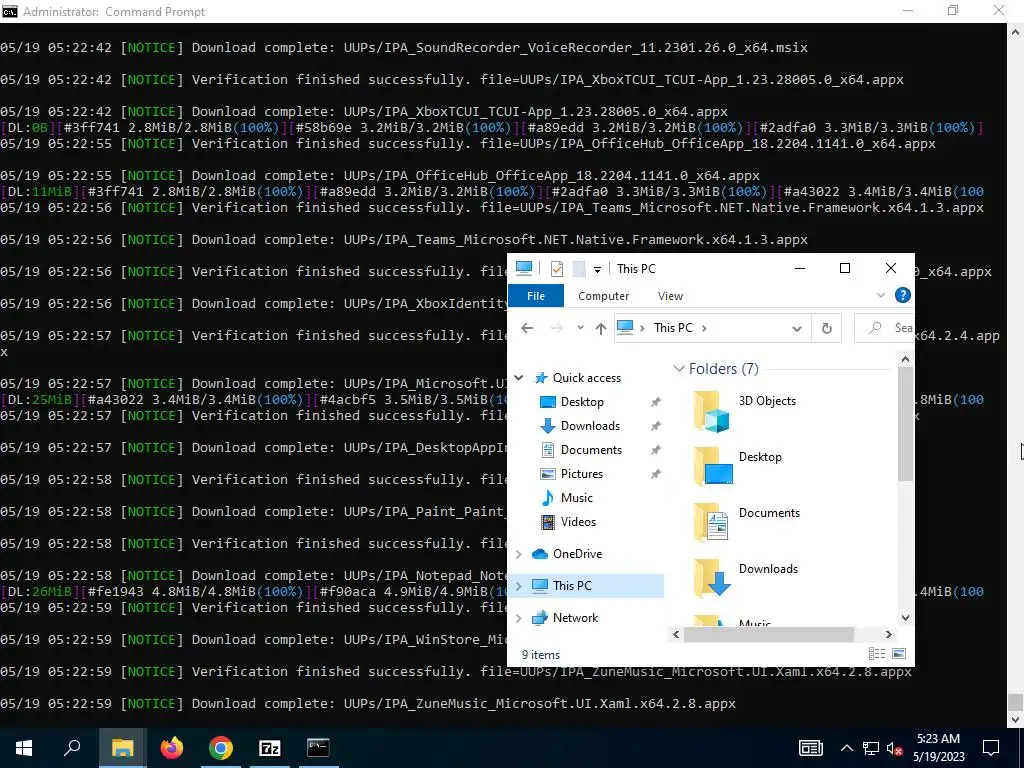Screen dimensions: 1024x768
Task: Click the This PC title bar icon
Action: pos(524,268)
